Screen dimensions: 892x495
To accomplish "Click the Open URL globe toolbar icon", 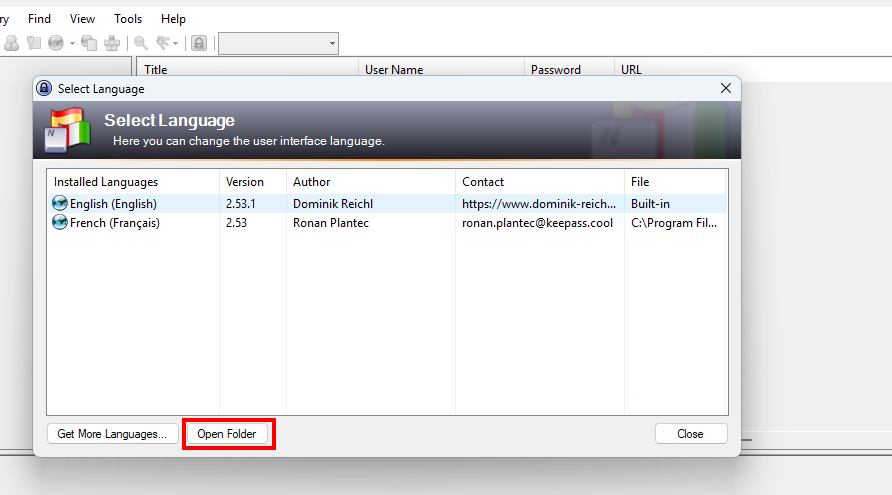I will (55, 43).
